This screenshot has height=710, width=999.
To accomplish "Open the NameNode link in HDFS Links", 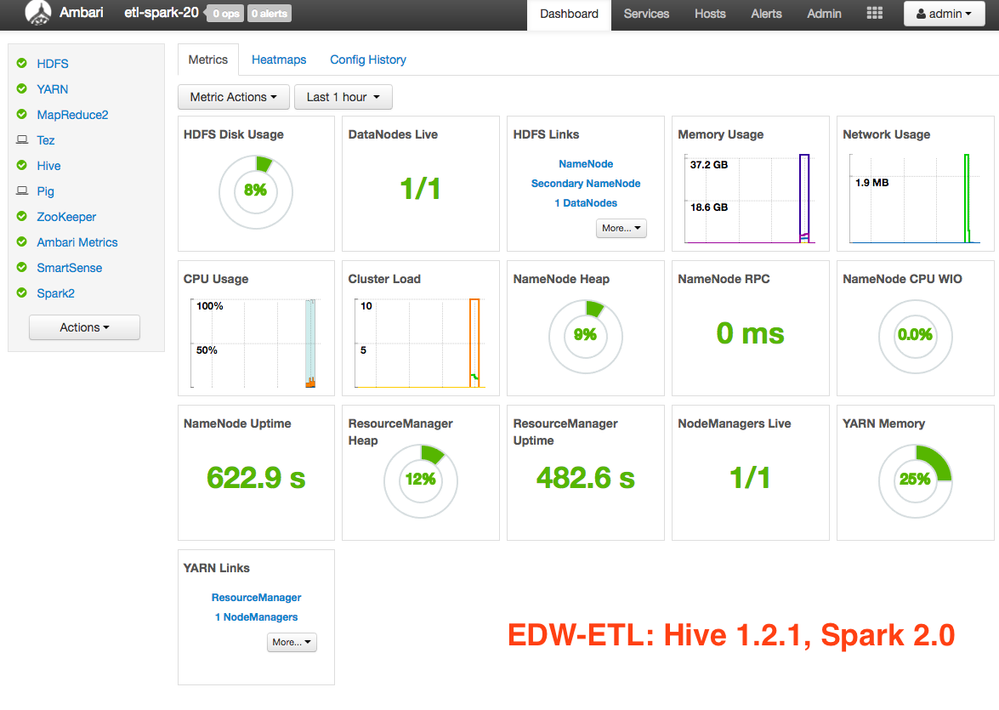I will 584,163.
